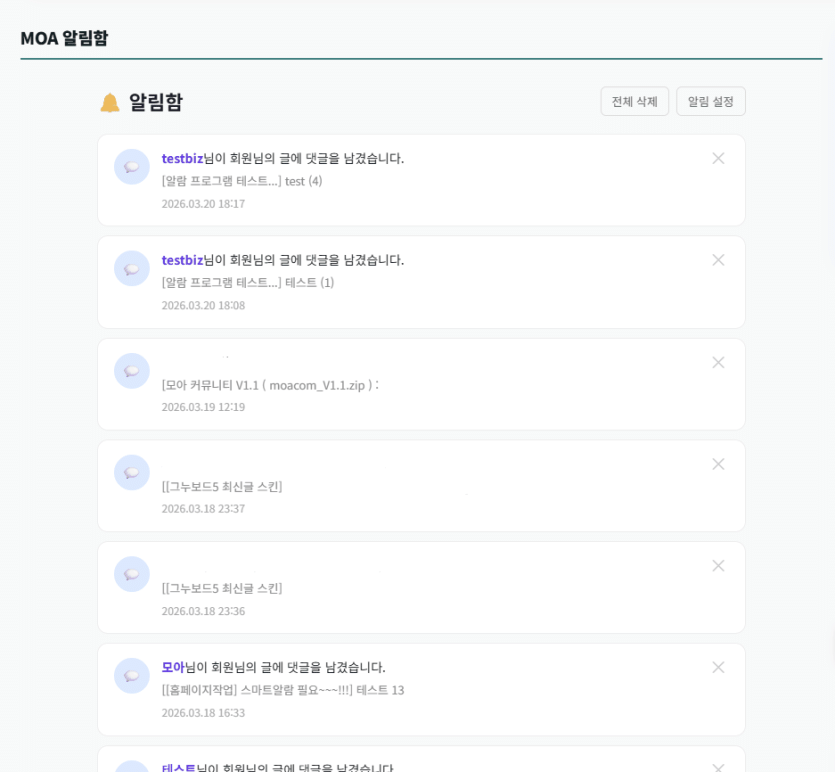The height and width of the screenshot is (772, 835).
Task: Open the 알림 설정 settings
Action: pyautogui.click(x=710, y=101)
